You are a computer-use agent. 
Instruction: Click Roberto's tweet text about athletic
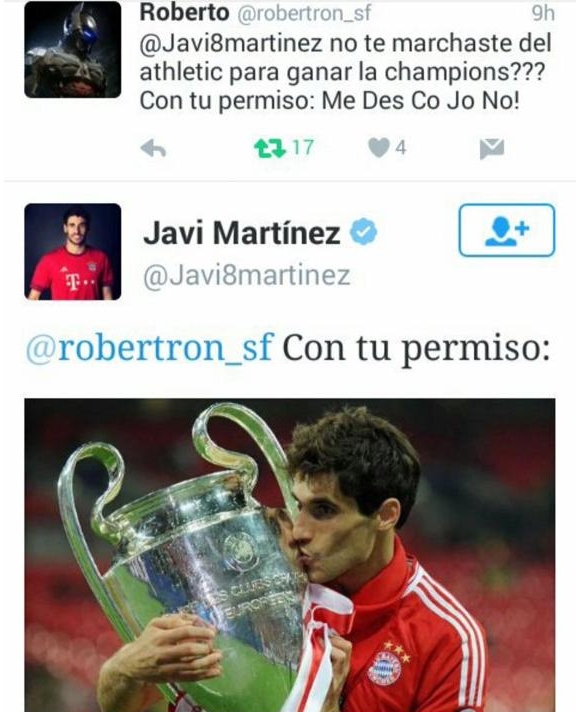[x=345, y=72]
